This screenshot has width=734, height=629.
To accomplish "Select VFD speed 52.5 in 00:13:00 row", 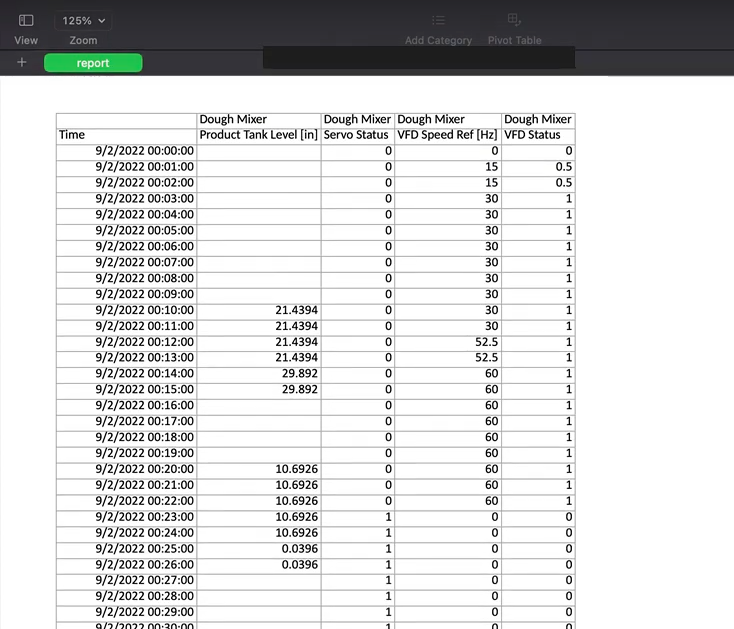I will point(448,358).
